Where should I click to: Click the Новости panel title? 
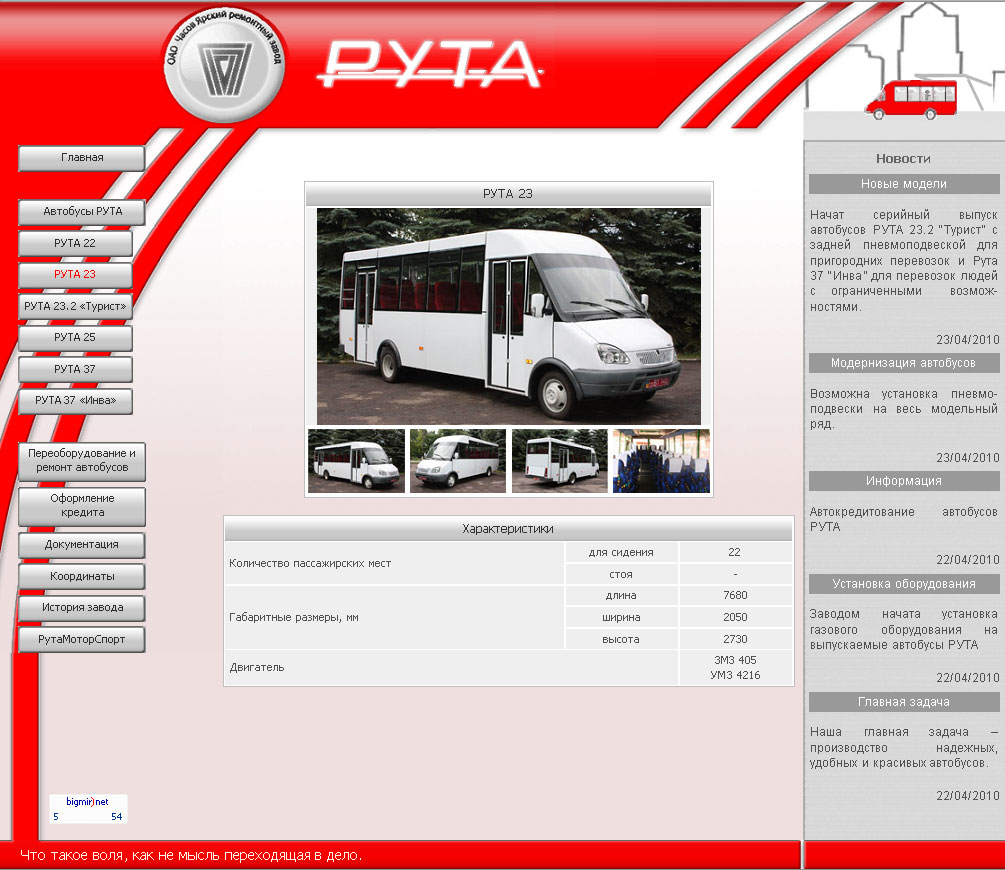pyautogui.click(x=903, y=158)
